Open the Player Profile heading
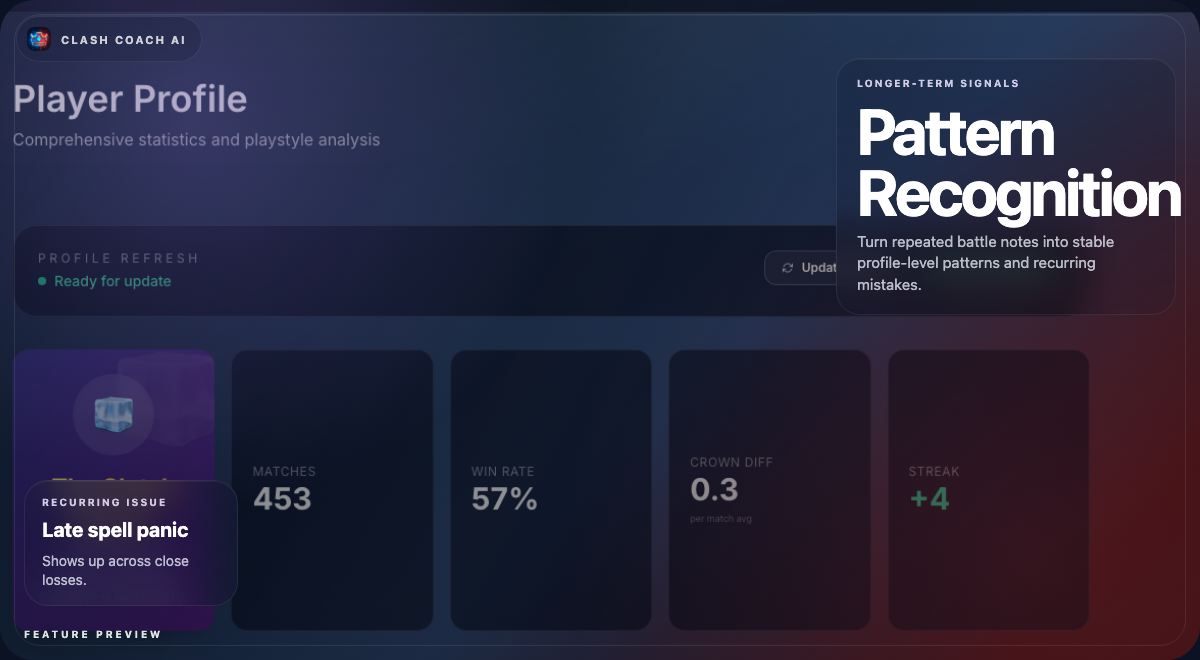 click(129, 99)
